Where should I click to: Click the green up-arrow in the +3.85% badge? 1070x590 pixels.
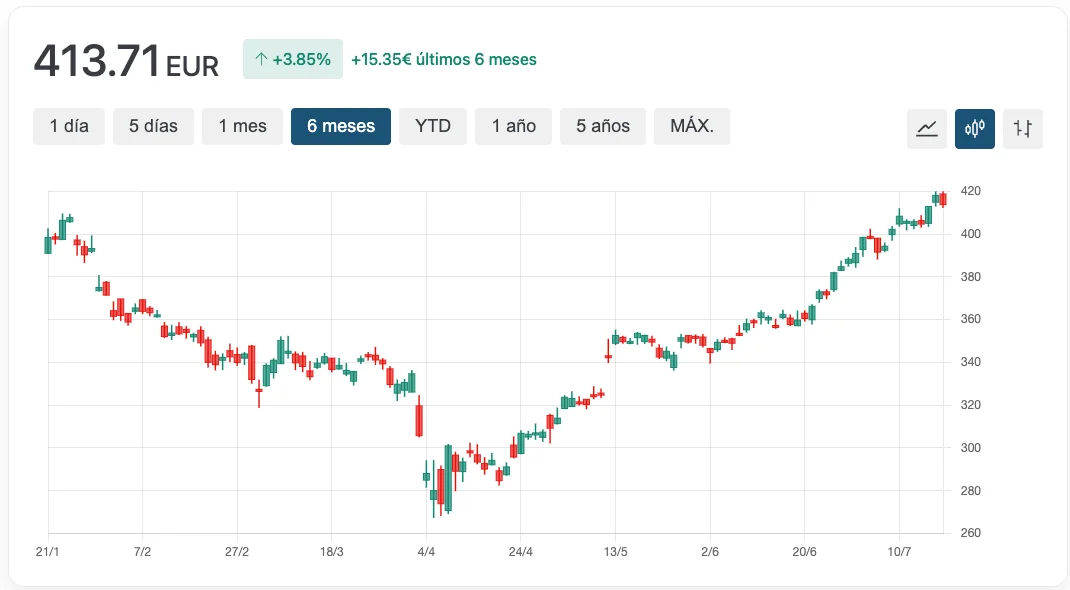(260, 59)
